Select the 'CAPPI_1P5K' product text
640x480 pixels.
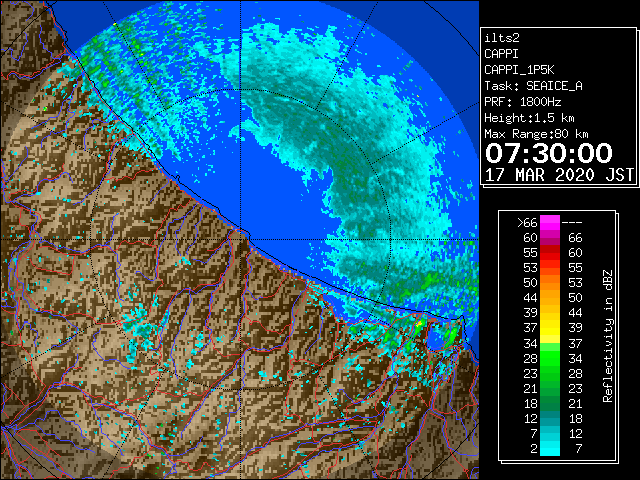click(519, 70)
